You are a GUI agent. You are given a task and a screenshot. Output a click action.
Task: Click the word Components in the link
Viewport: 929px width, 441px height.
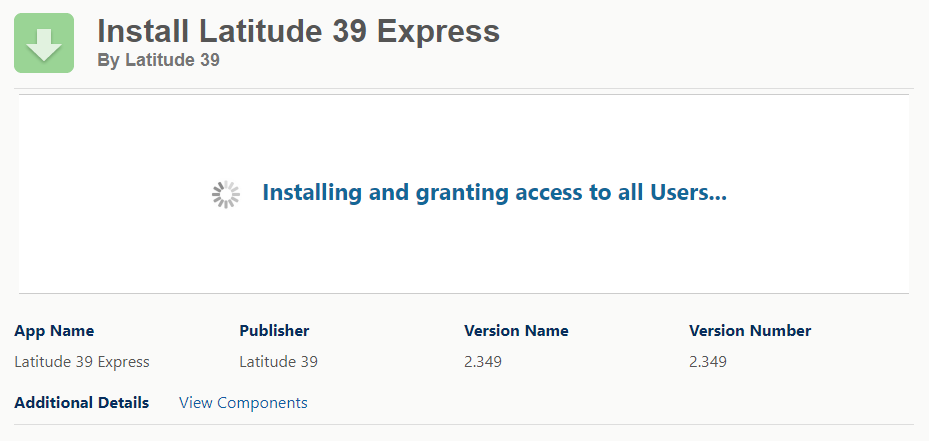[262, 403]
